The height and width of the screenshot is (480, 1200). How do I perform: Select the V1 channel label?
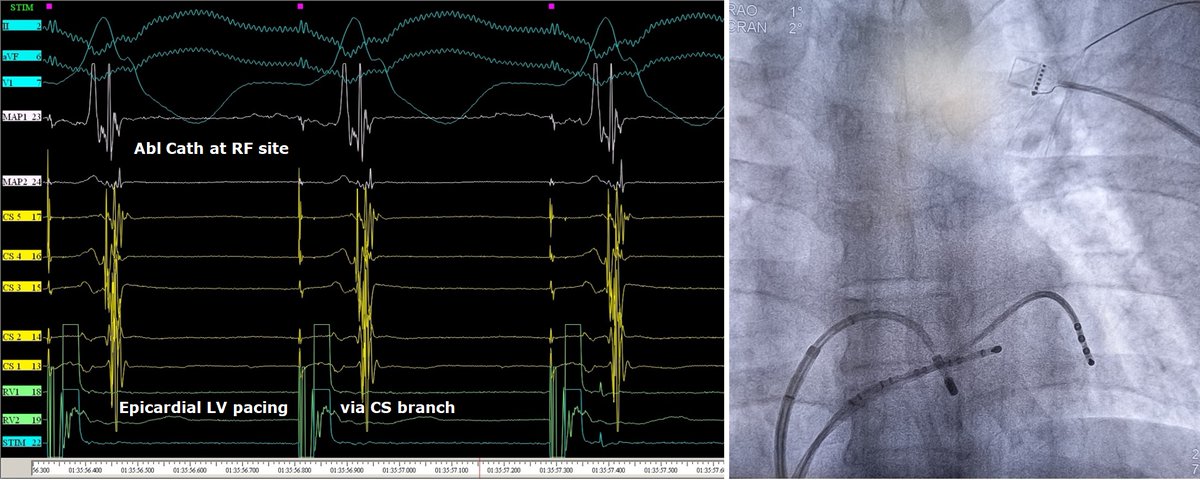click(x=21, y=80)
